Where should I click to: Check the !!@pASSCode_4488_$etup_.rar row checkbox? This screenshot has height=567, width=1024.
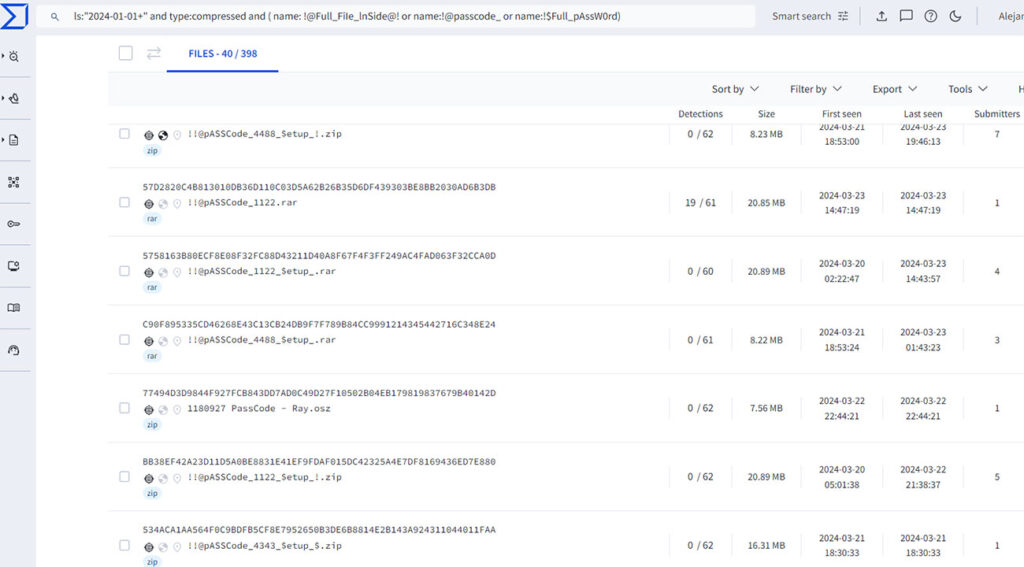pos(124,340)
